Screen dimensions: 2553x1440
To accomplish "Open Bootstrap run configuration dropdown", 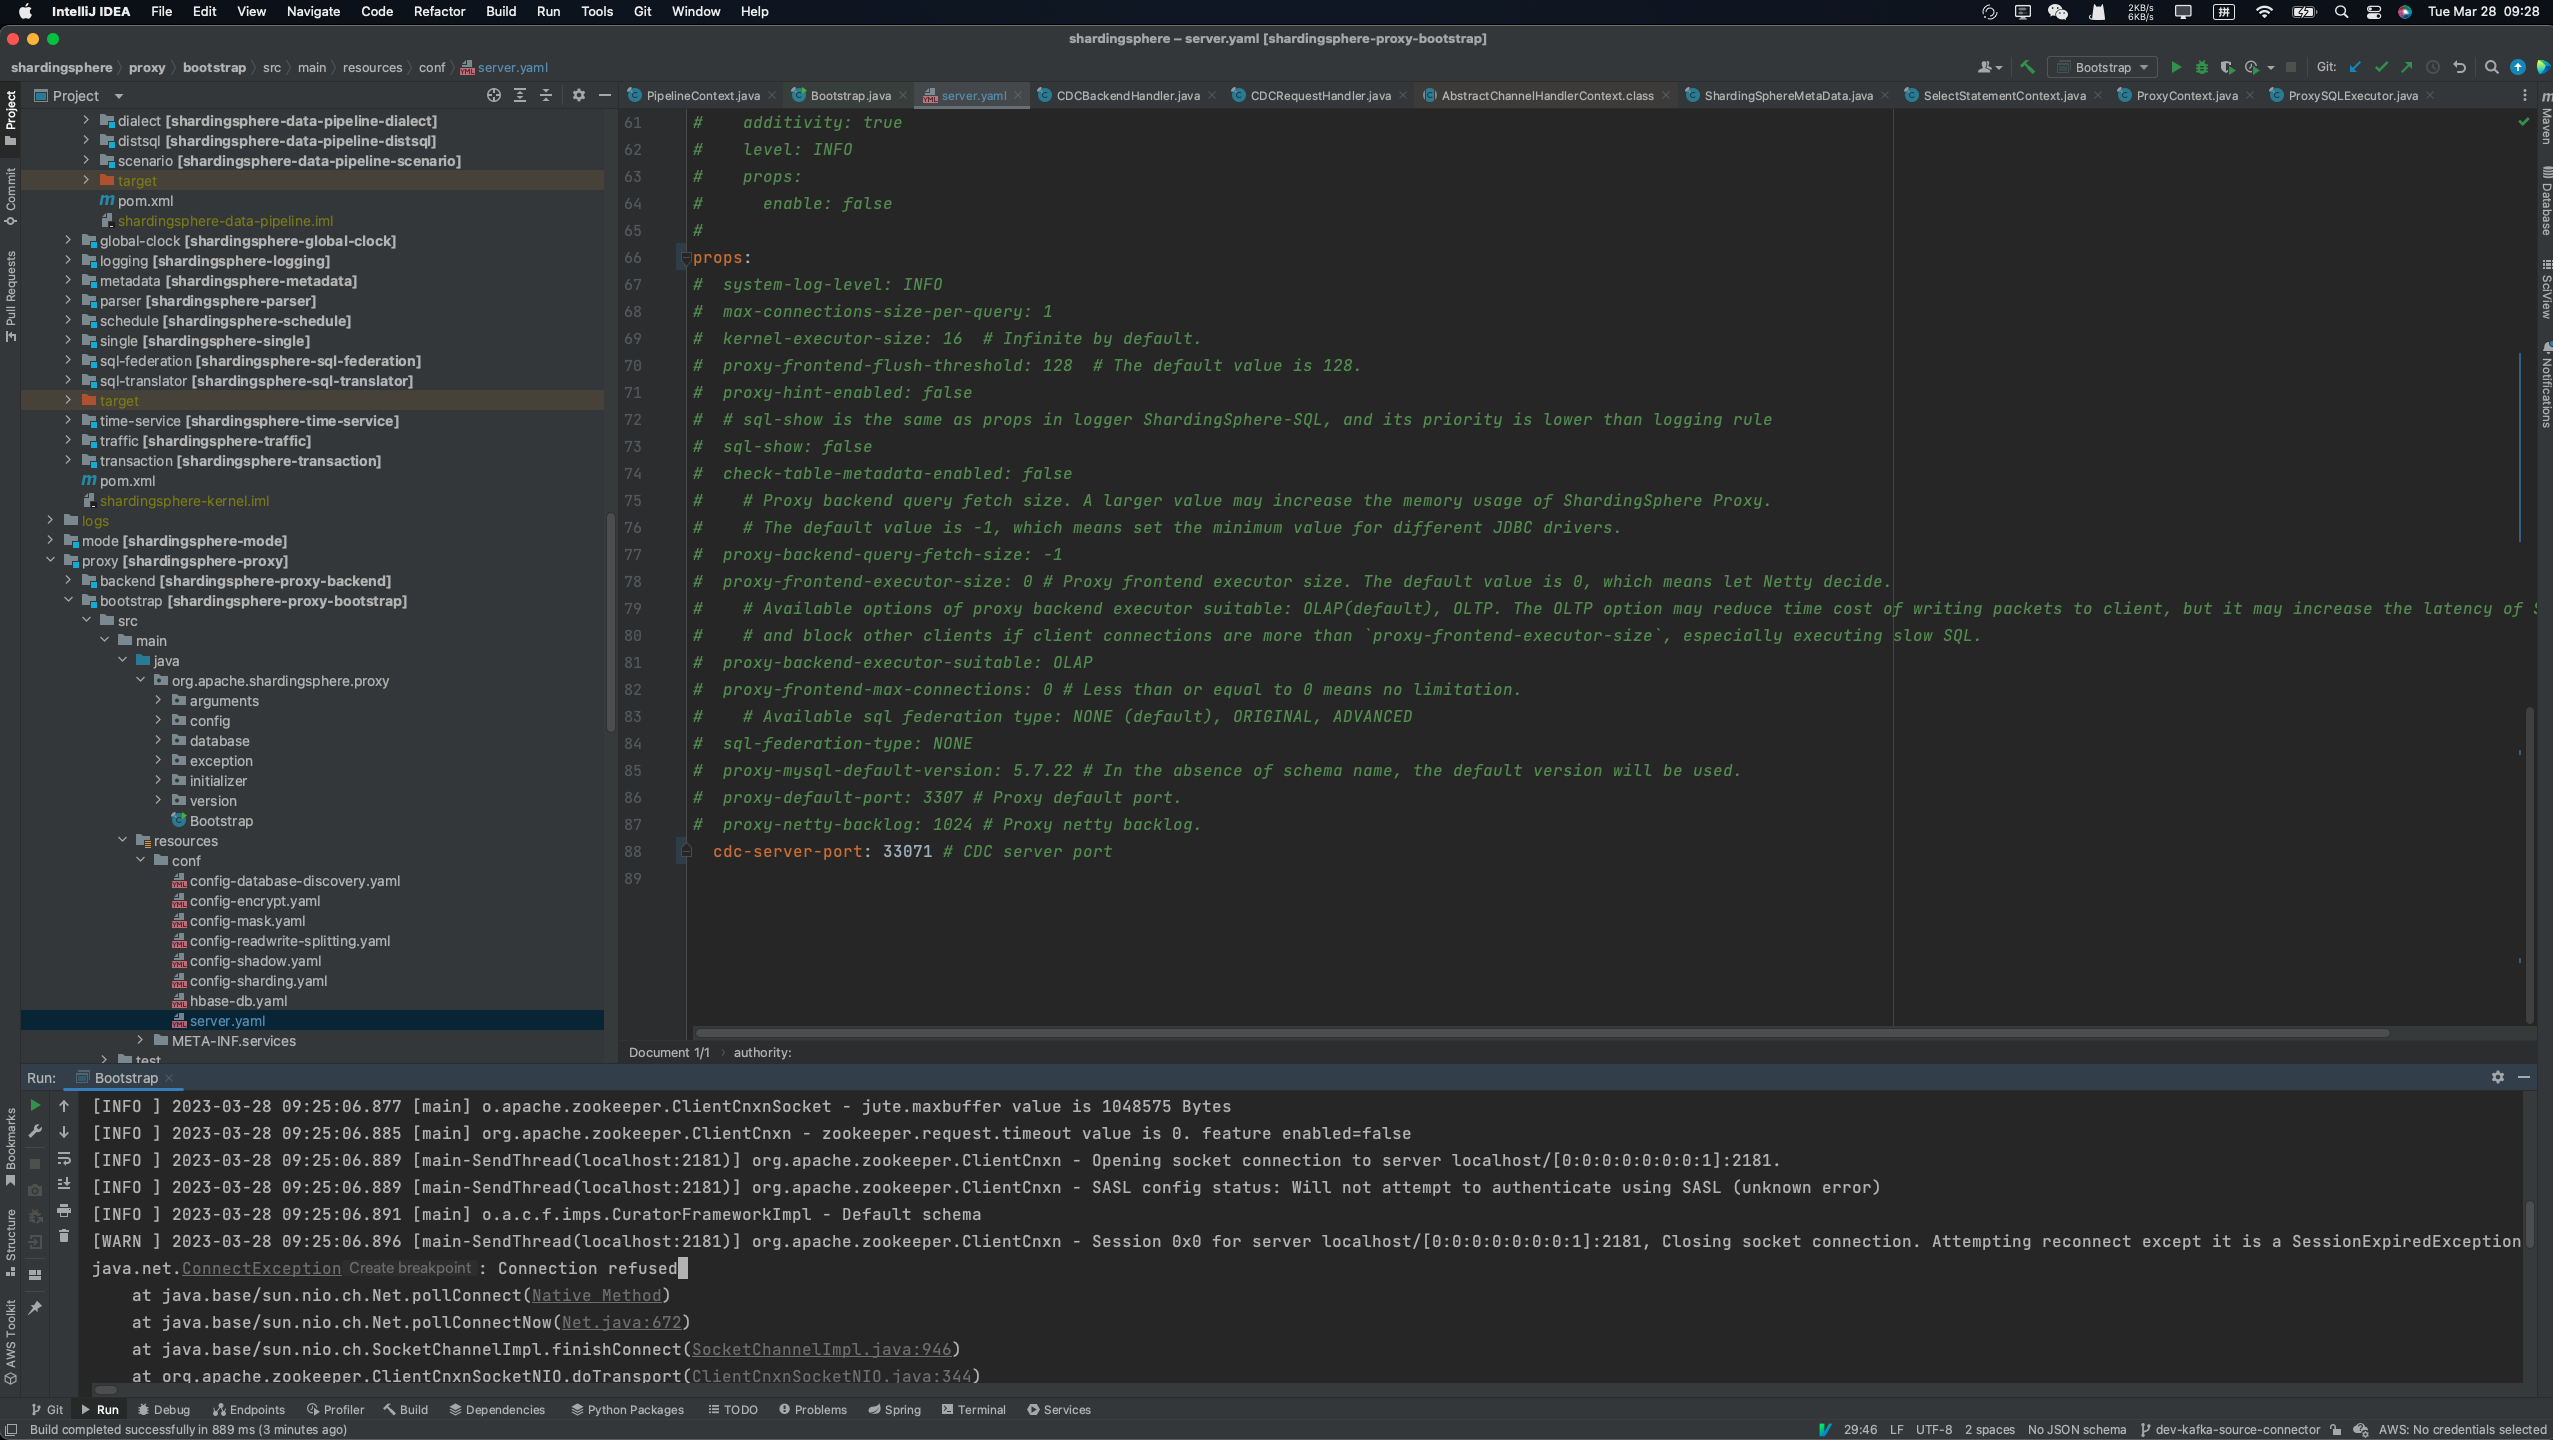I will [2104, 67].
